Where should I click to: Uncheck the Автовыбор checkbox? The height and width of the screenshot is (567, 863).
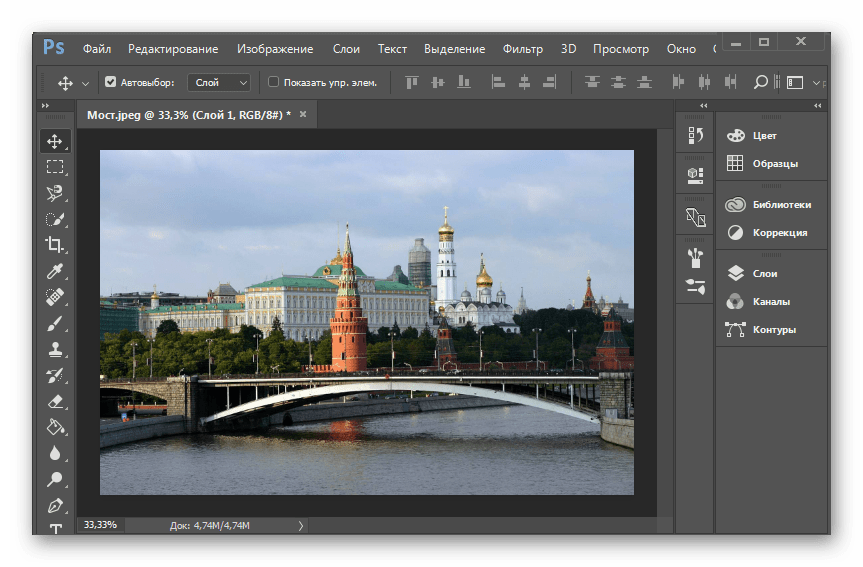tap(111, 82)
